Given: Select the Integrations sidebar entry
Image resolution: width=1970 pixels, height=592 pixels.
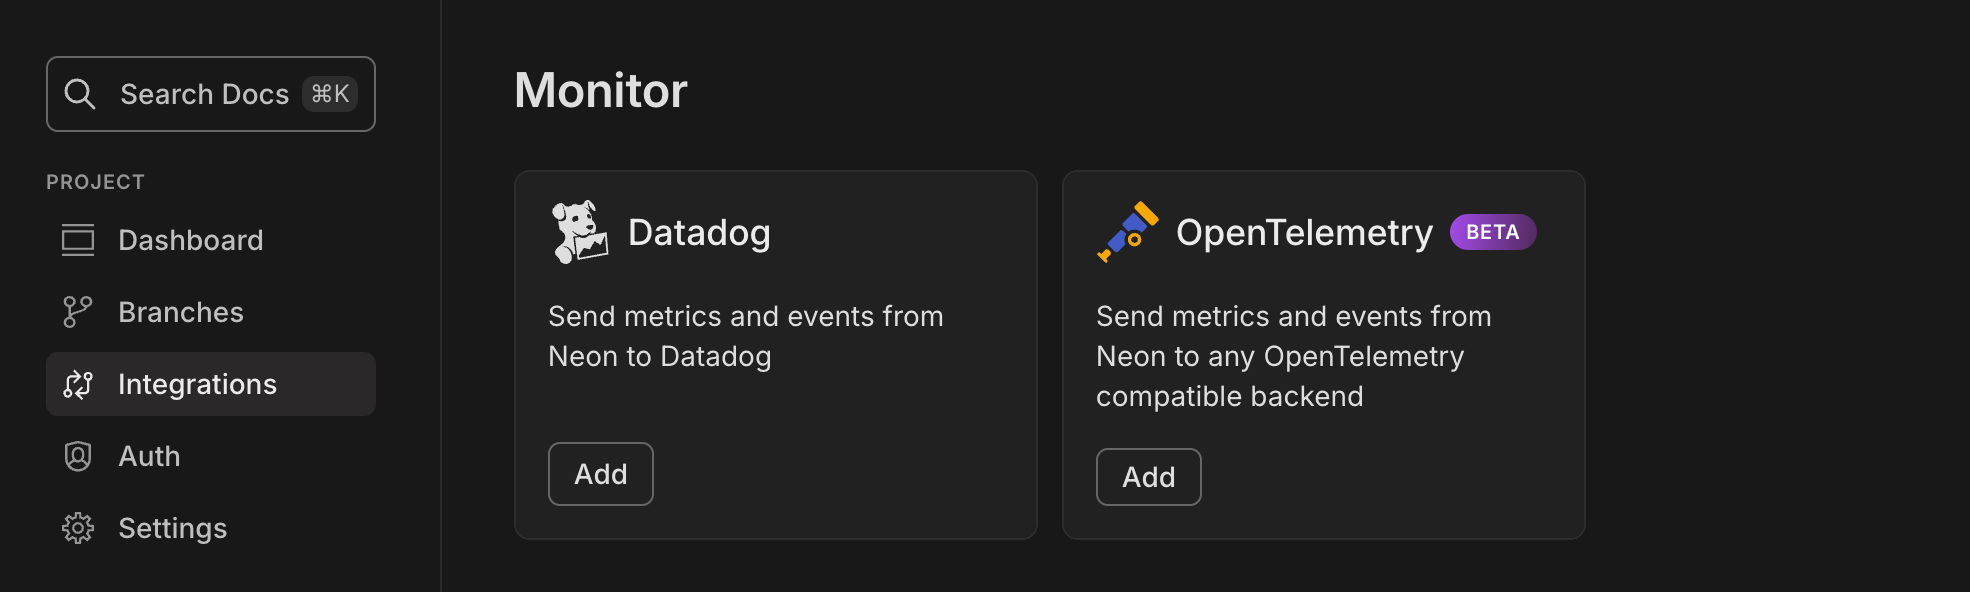Looking at the screenshot, I should coord(197,384).
